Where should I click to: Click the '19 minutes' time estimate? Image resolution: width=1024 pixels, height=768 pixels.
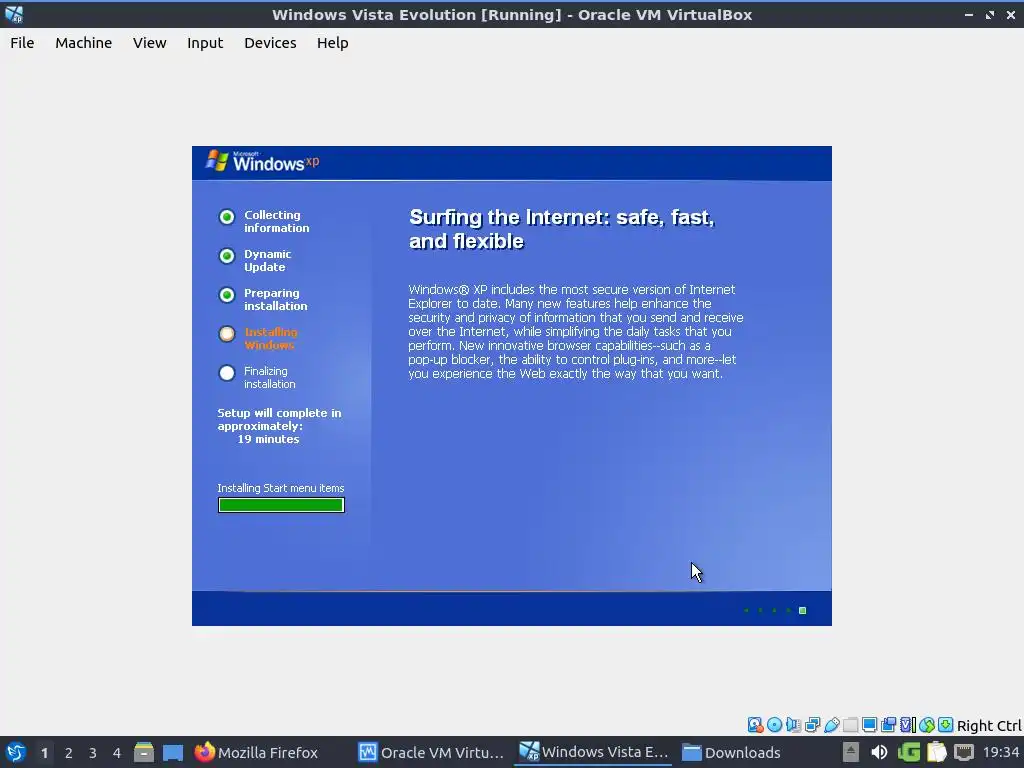[268, 439]
